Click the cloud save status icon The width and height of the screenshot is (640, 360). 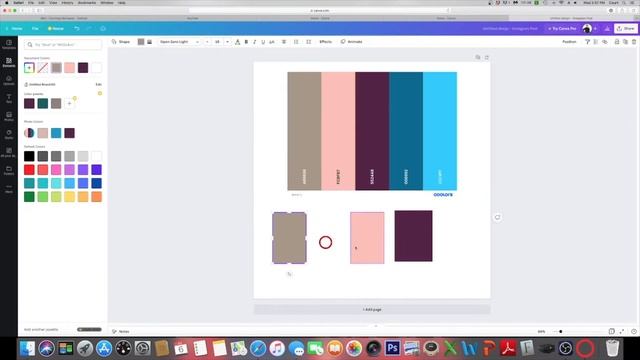pyautogui.click(x=103, y=29)
